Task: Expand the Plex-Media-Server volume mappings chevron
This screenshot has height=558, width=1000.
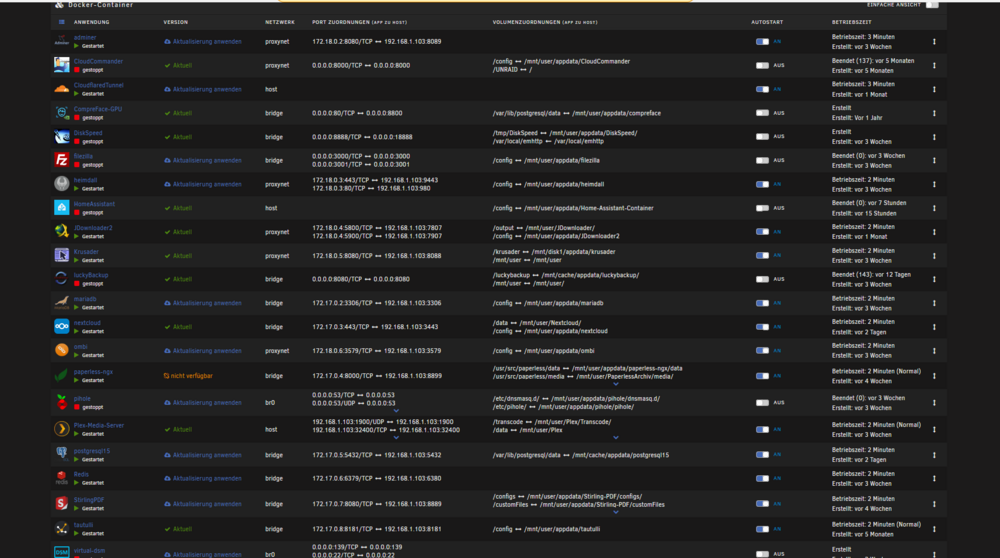Action: point(615,437)
